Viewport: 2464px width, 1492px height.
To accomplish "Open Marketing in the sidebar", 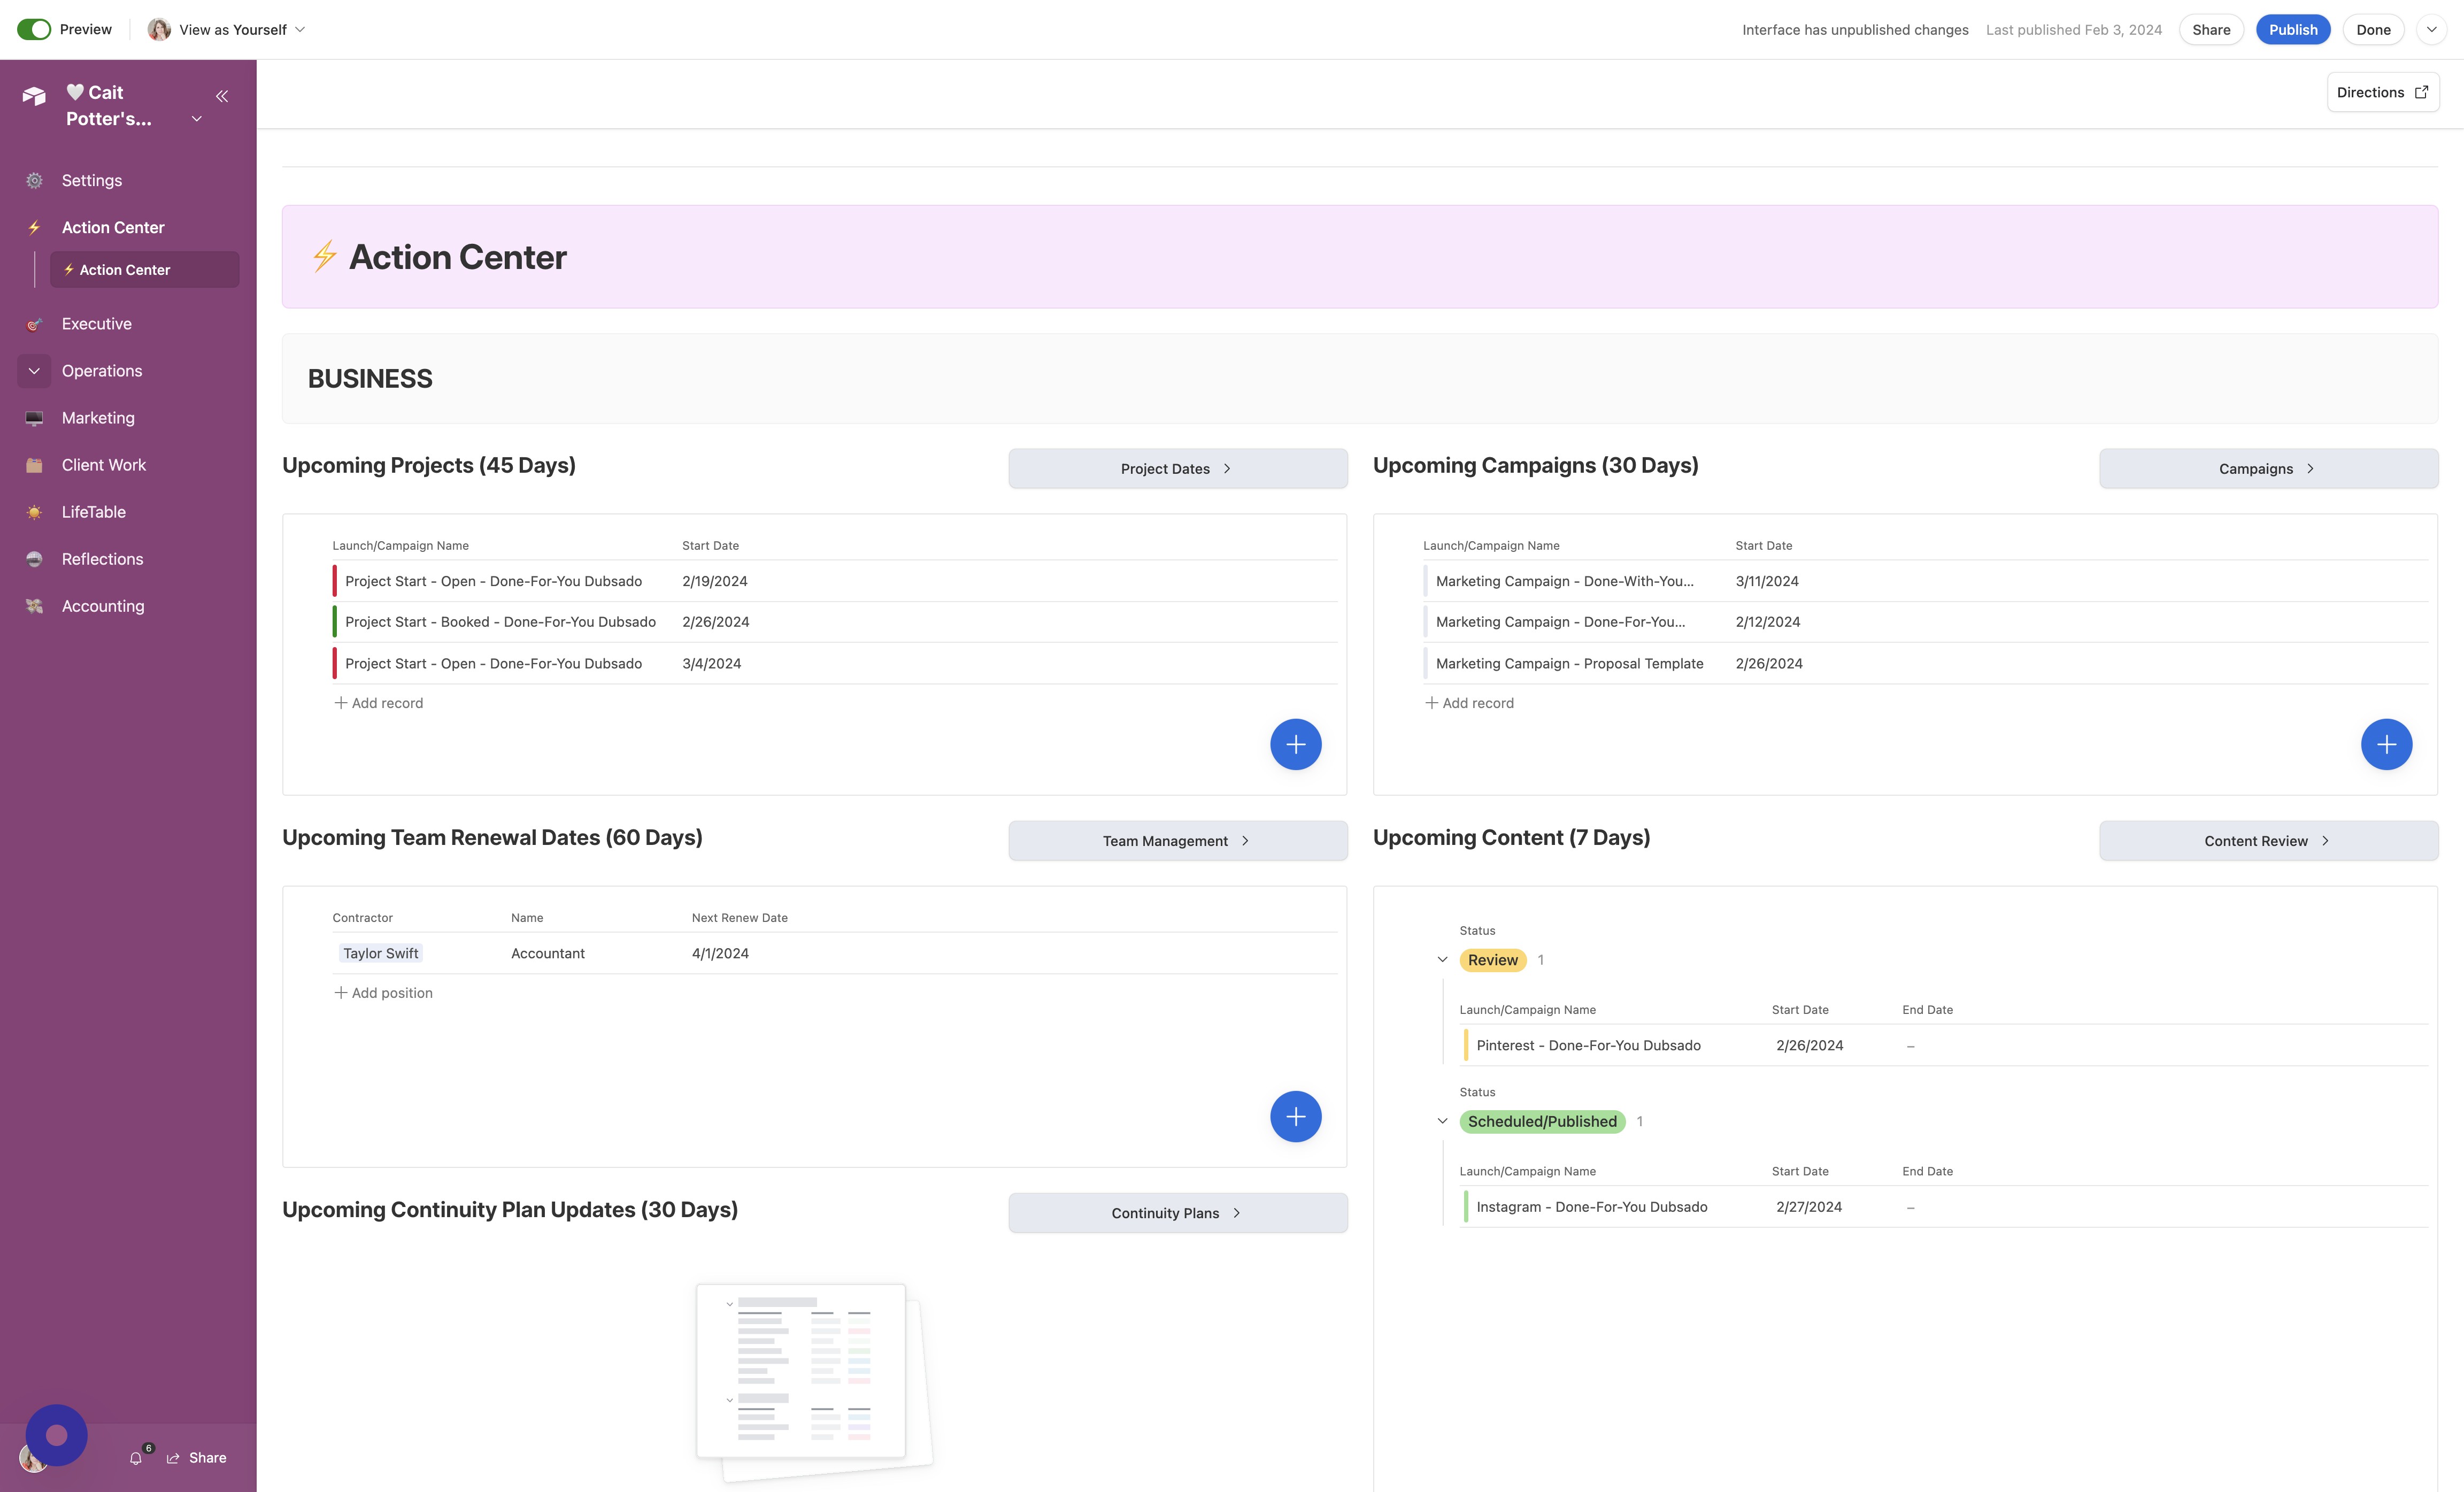I will click(x=98, y=418).
